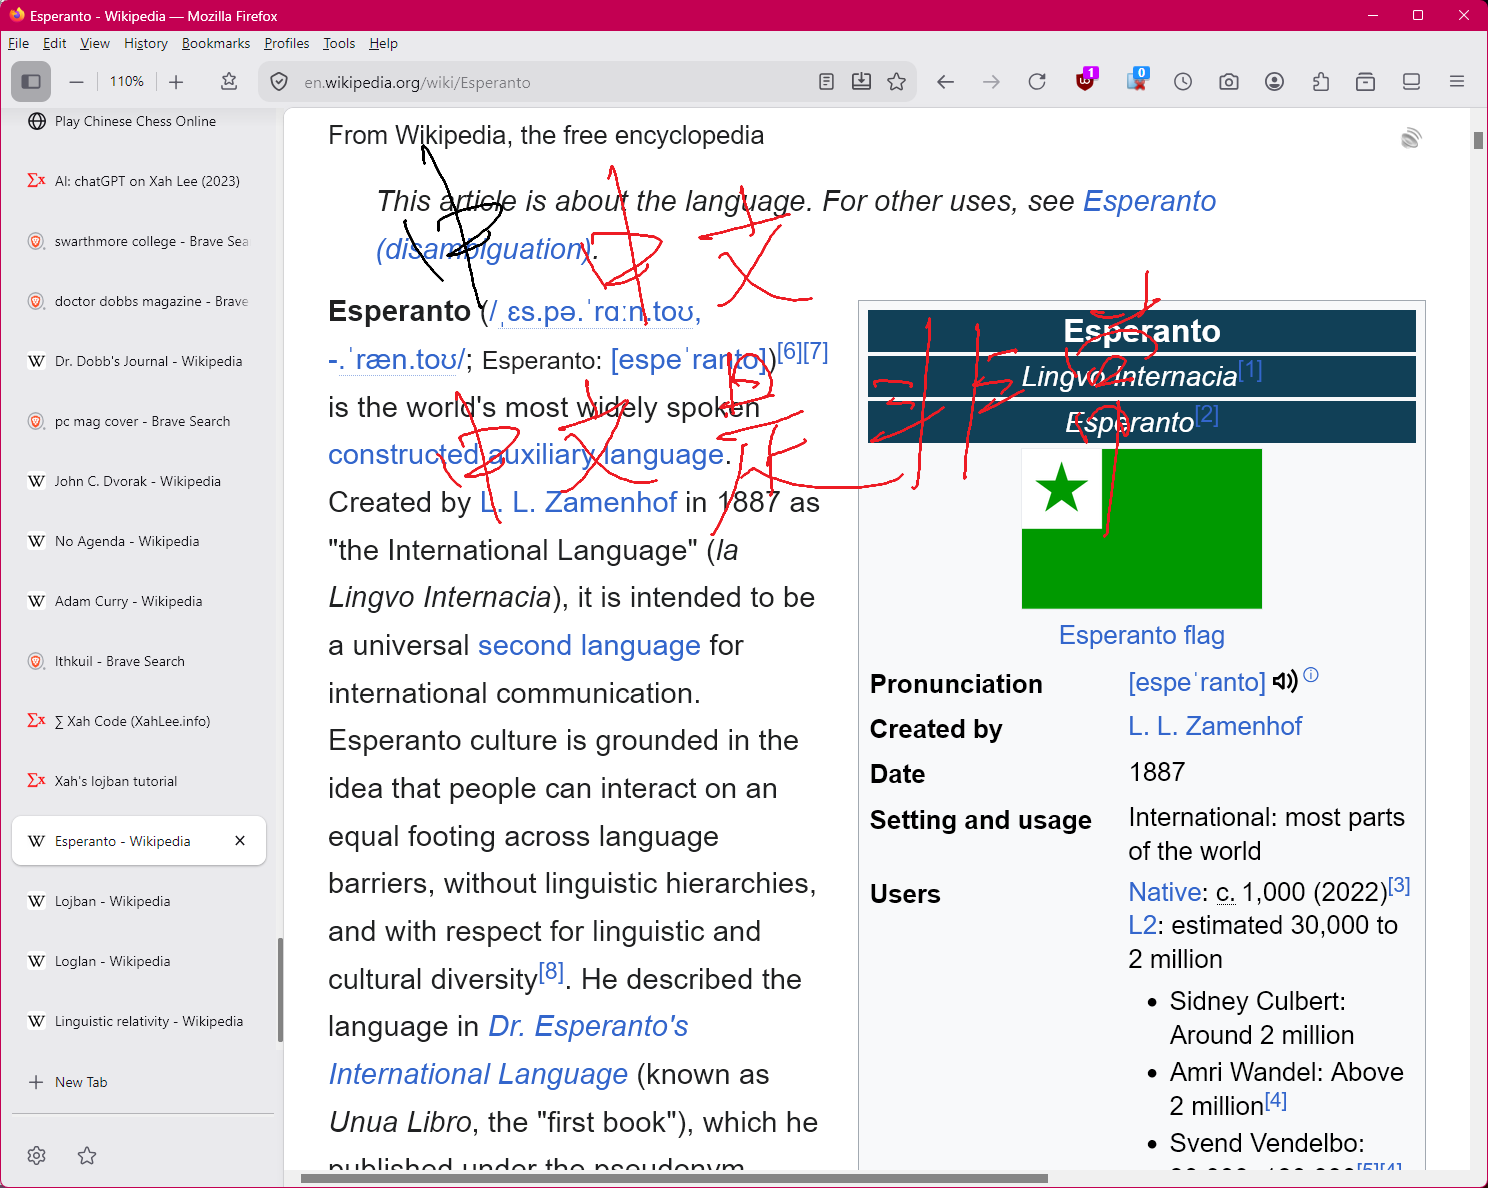Go forward one page
Screen dimensions: 1488x1188
991,82
